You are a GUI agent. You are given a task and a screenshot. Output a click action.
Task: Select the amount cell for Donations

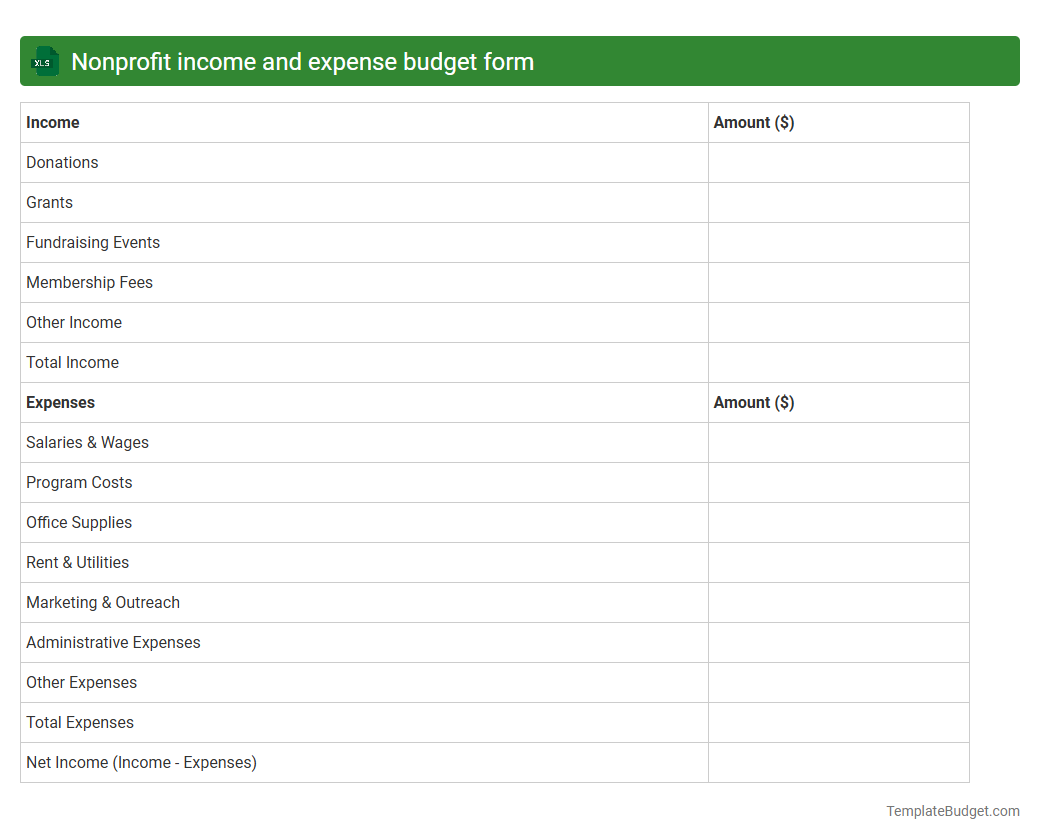tap(838, 162)
